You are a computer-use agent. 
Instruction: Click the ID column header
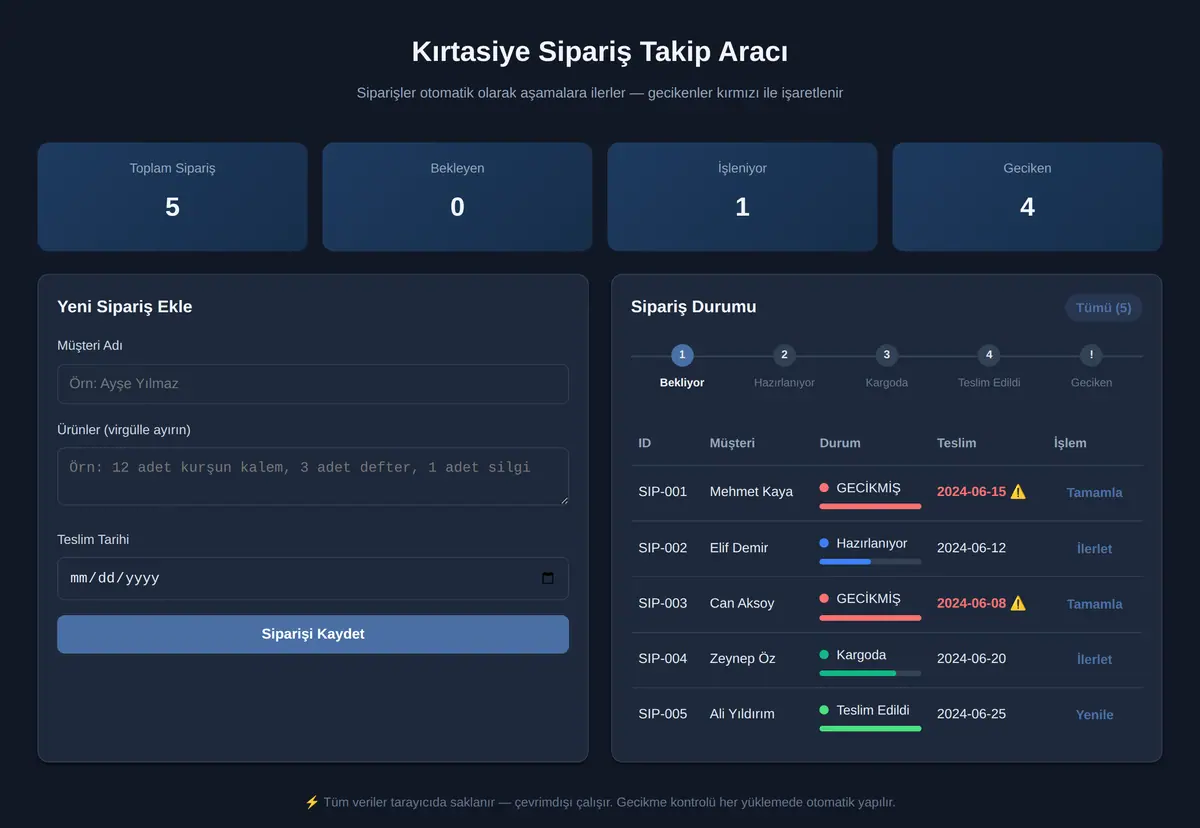point(645,443)
